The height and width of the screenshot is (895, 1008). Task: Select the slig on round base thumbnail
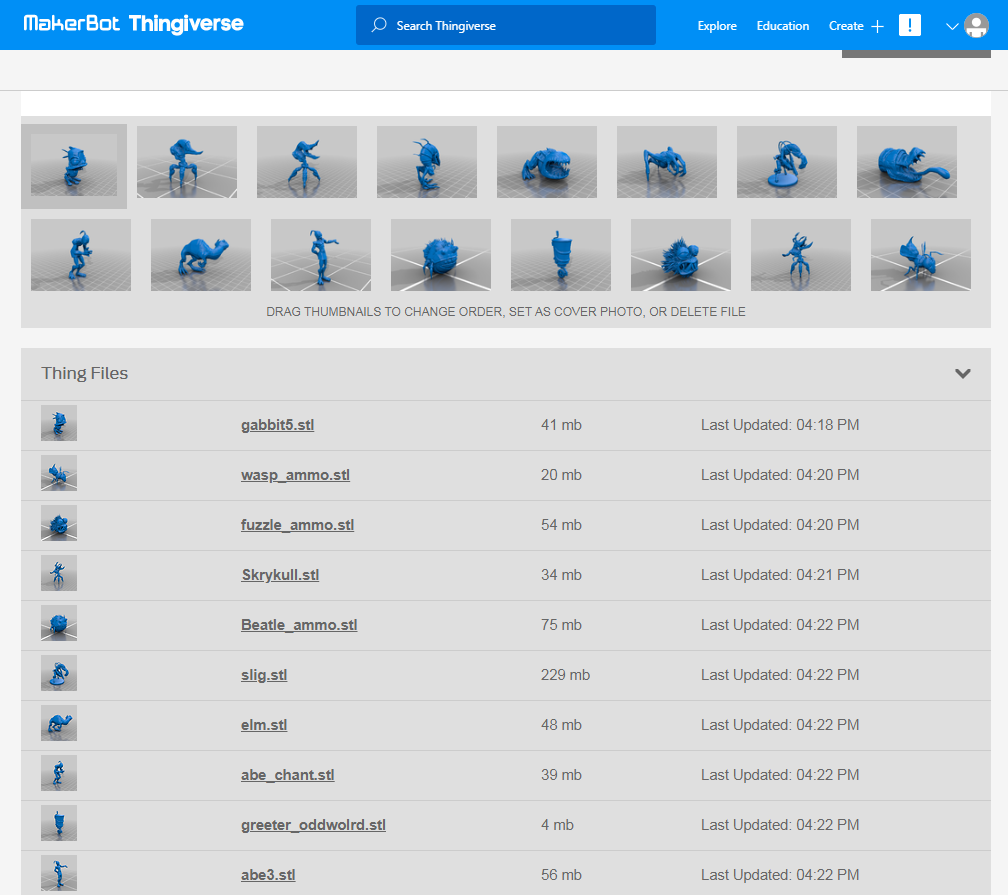point(787,162)
